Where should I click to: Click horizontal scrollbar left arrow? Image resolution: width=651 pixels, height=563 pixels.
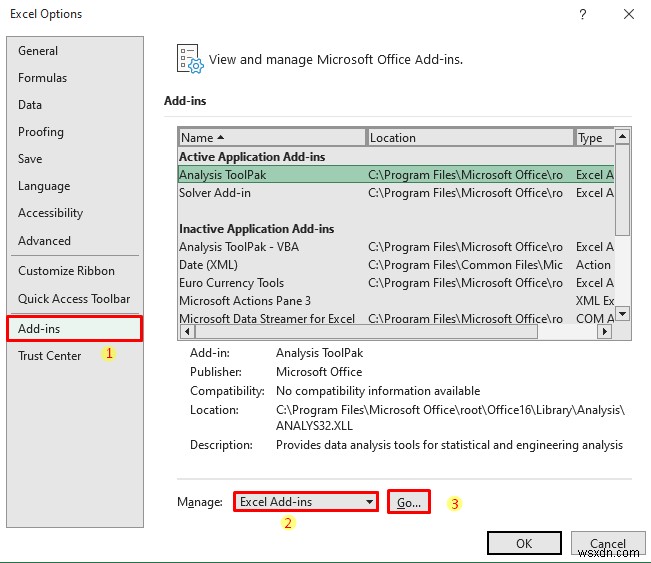[187, 331]
